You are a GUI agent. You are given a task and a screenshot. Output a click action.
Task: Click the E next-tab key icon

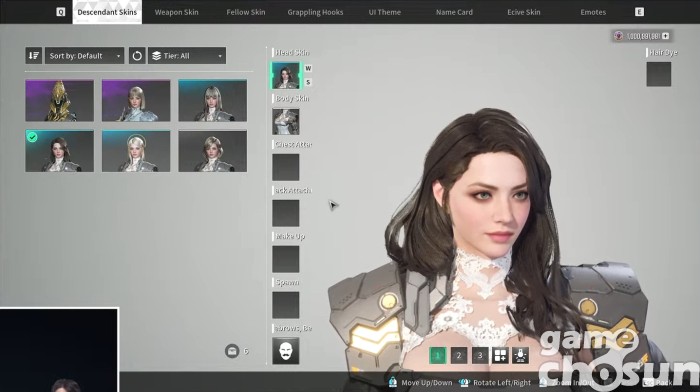coord(639,12)
